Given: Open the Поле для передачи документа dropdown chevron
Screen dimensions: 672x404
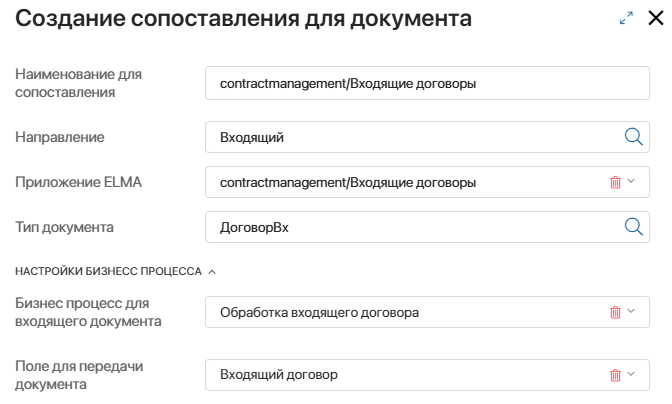Looking at the screenshot, I should [631, 374].
